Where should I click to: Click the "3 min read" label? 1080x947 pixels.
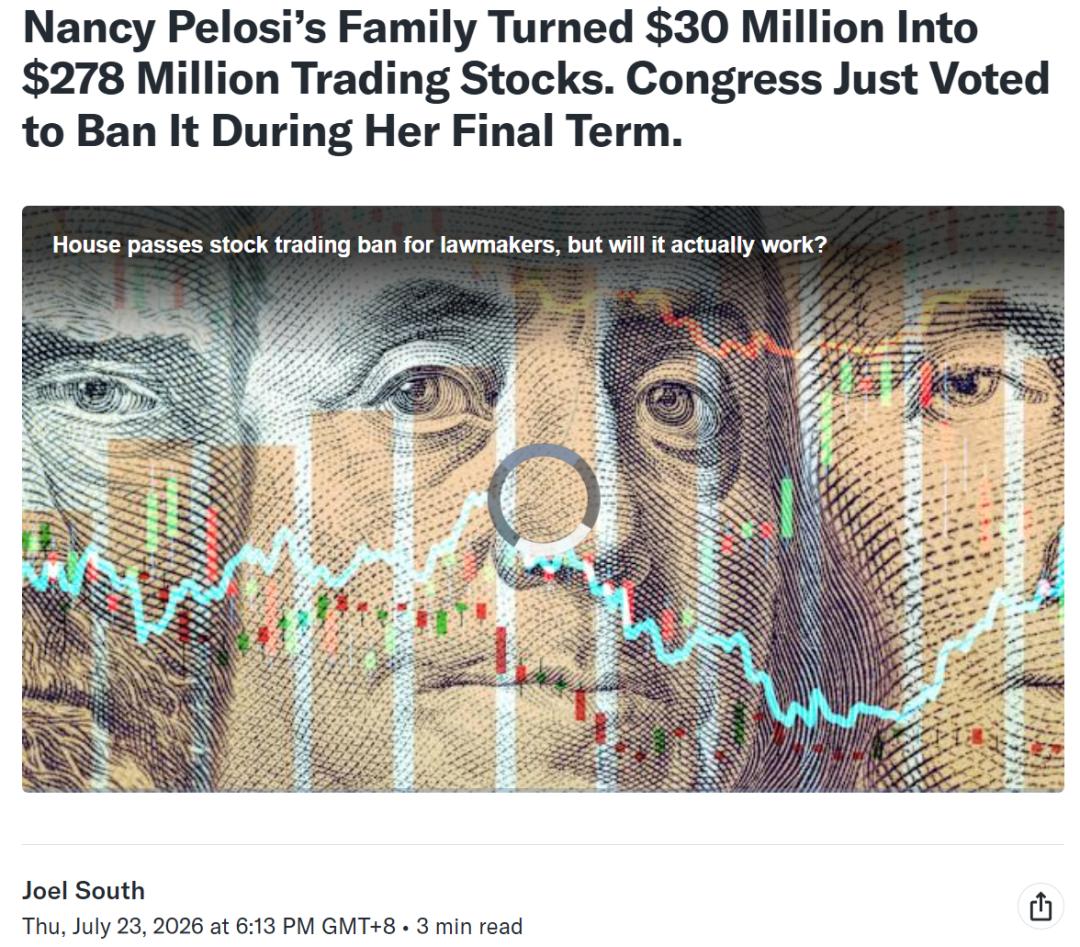(469, 926)
